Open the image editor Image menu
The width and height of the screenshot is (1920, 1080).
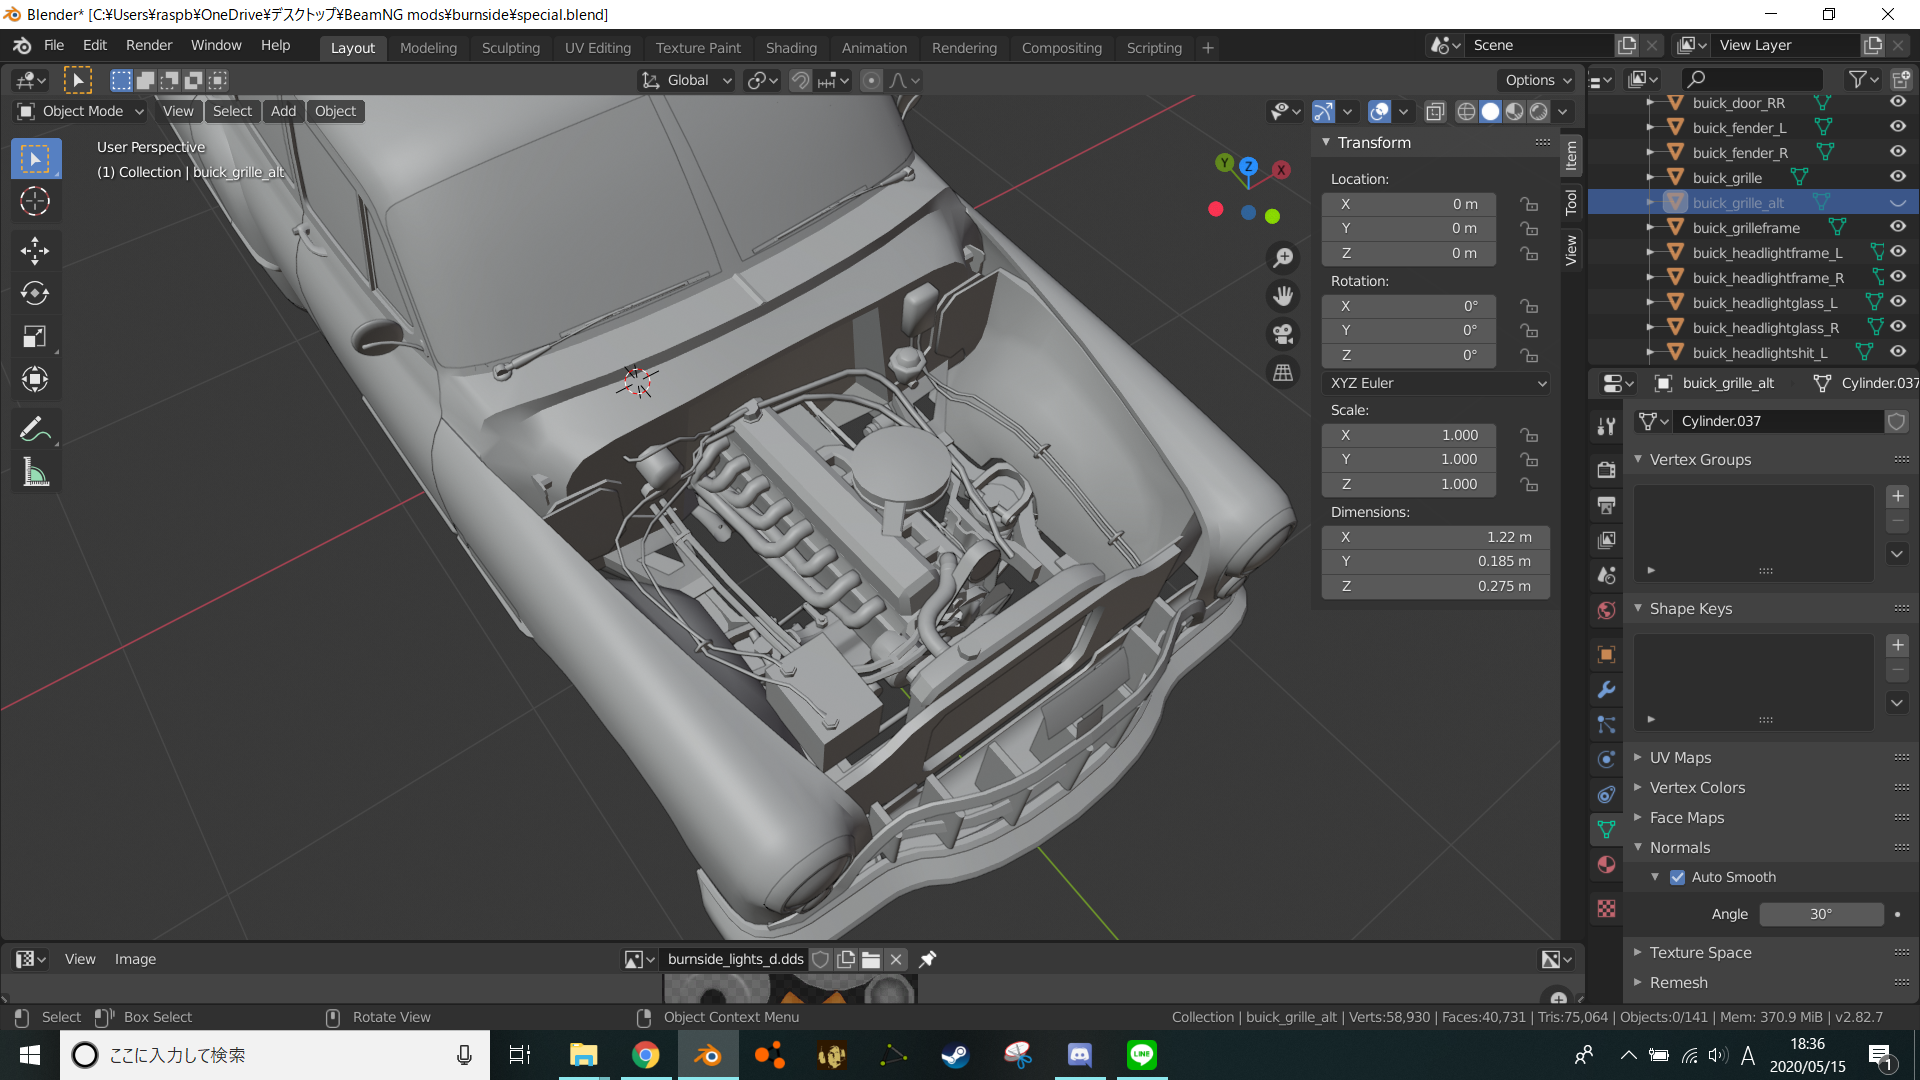[x=135, y=959]
